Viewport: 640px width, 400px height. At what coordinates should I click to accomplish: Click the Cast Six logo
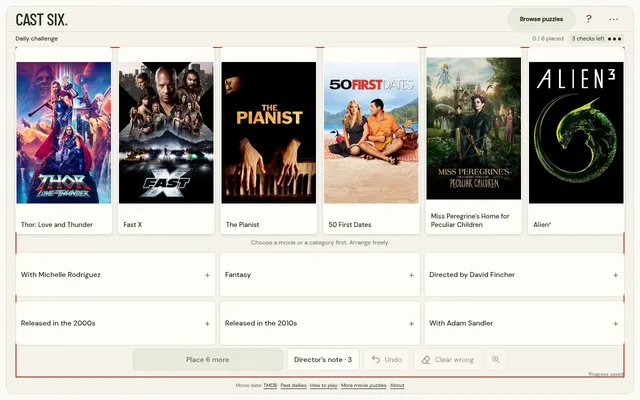click(42, 20)
